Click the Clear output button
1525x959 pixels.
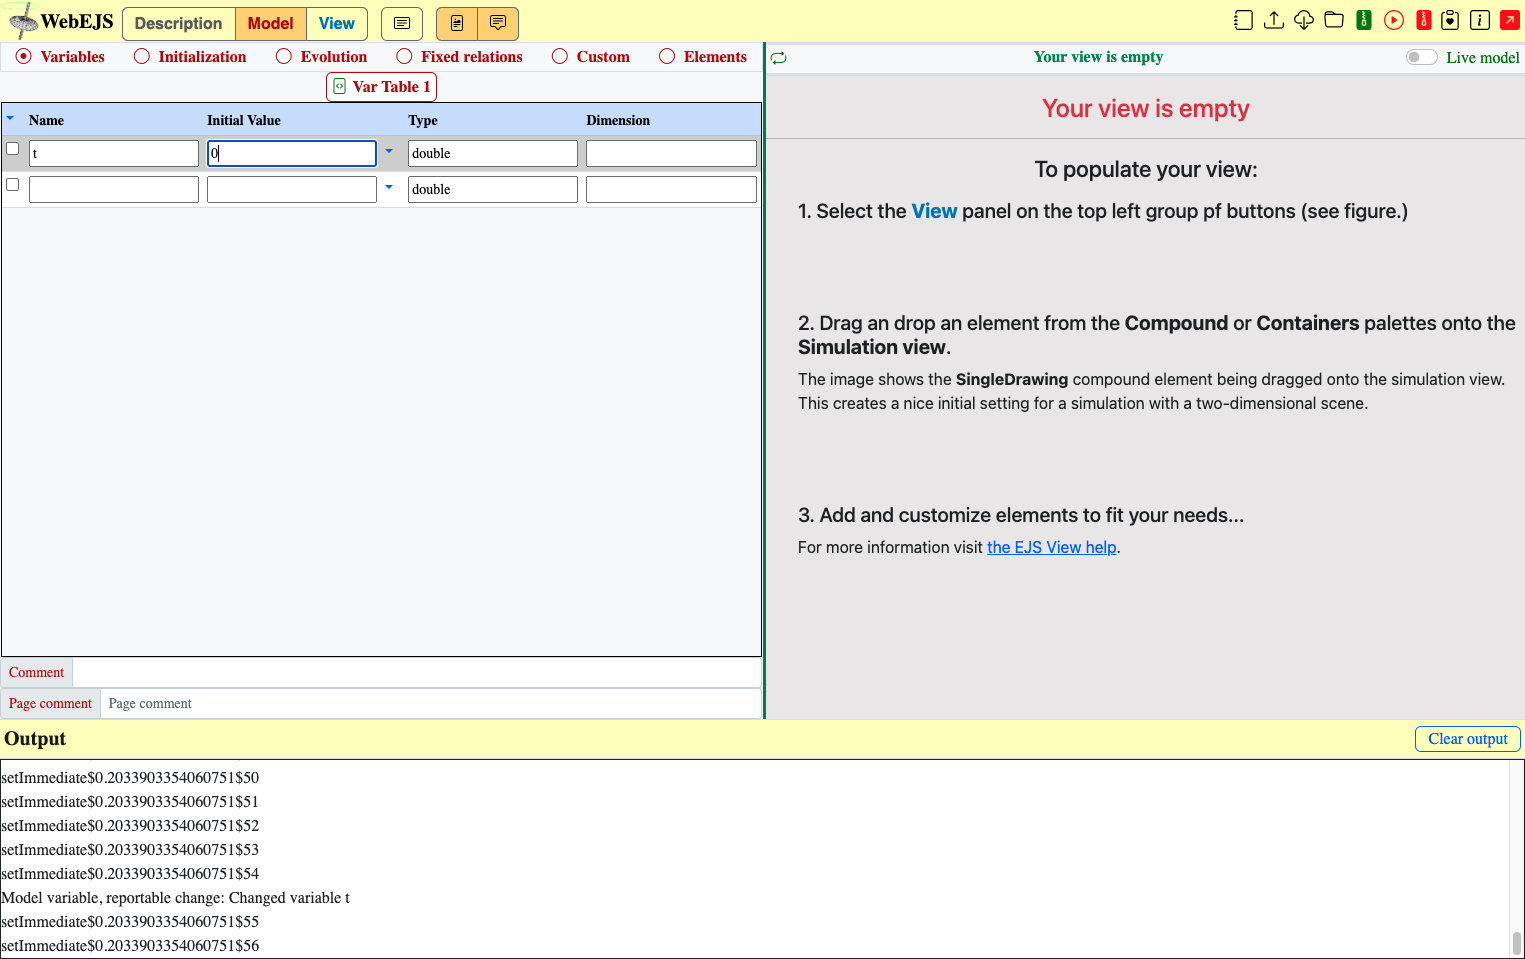pos(1468,739)
